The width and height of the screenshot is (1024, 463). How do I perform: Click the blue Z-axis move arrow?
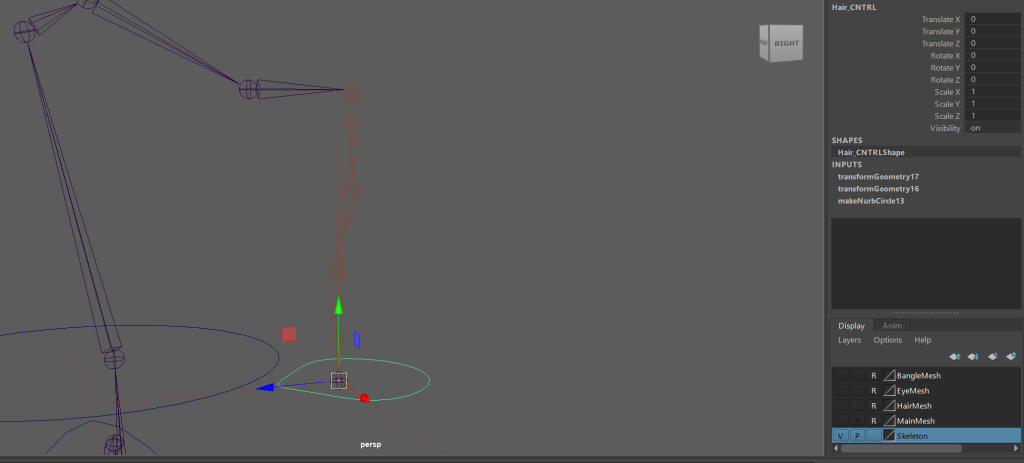click(265, 387)
